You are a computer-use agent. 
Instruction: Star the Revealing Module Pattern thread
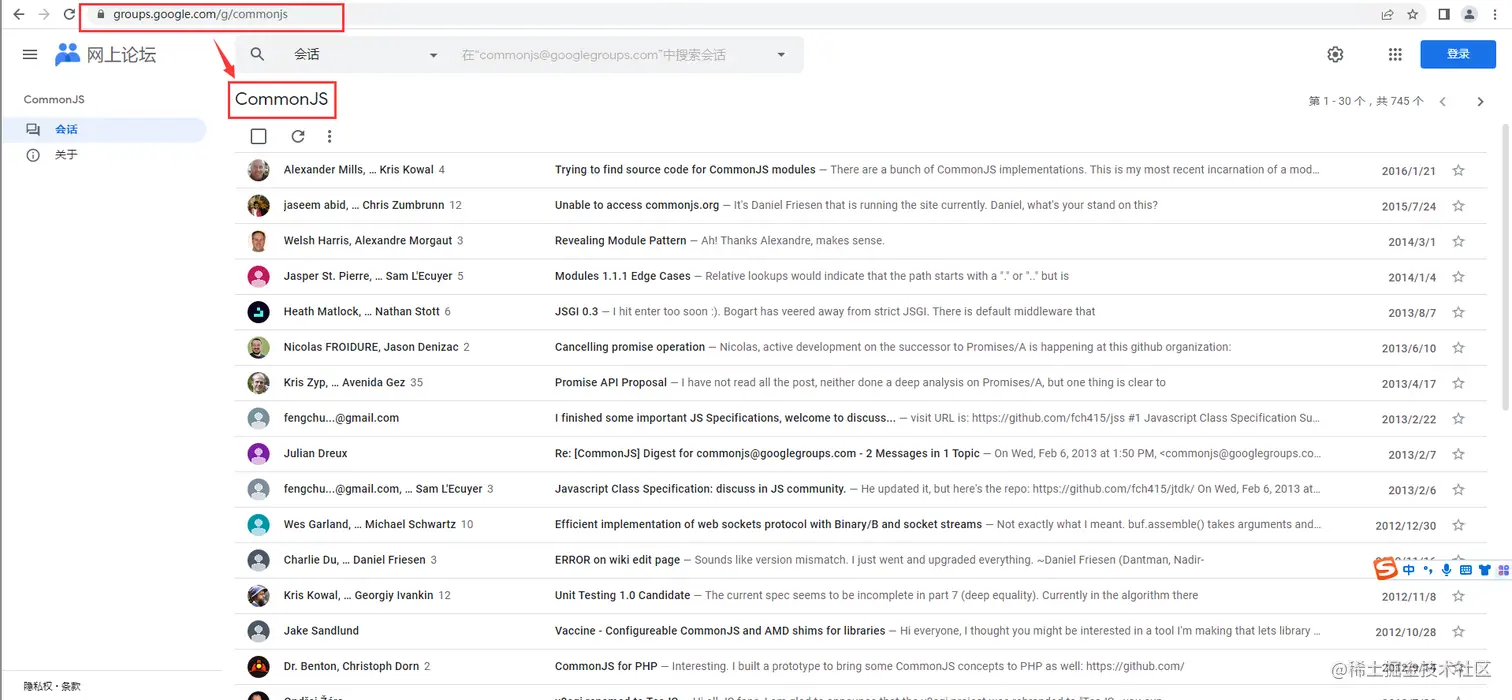1458,242
